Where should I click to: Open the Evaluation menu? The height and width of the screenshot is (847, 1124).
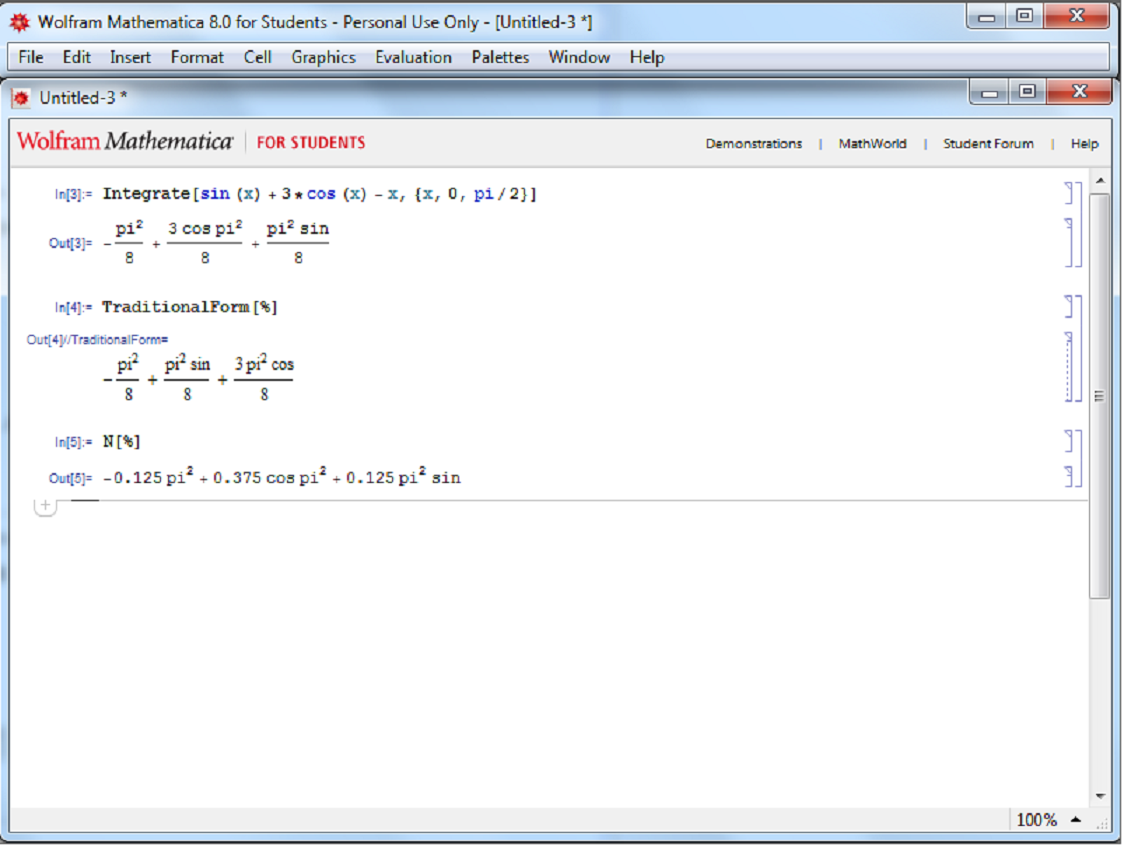[413, 57]
